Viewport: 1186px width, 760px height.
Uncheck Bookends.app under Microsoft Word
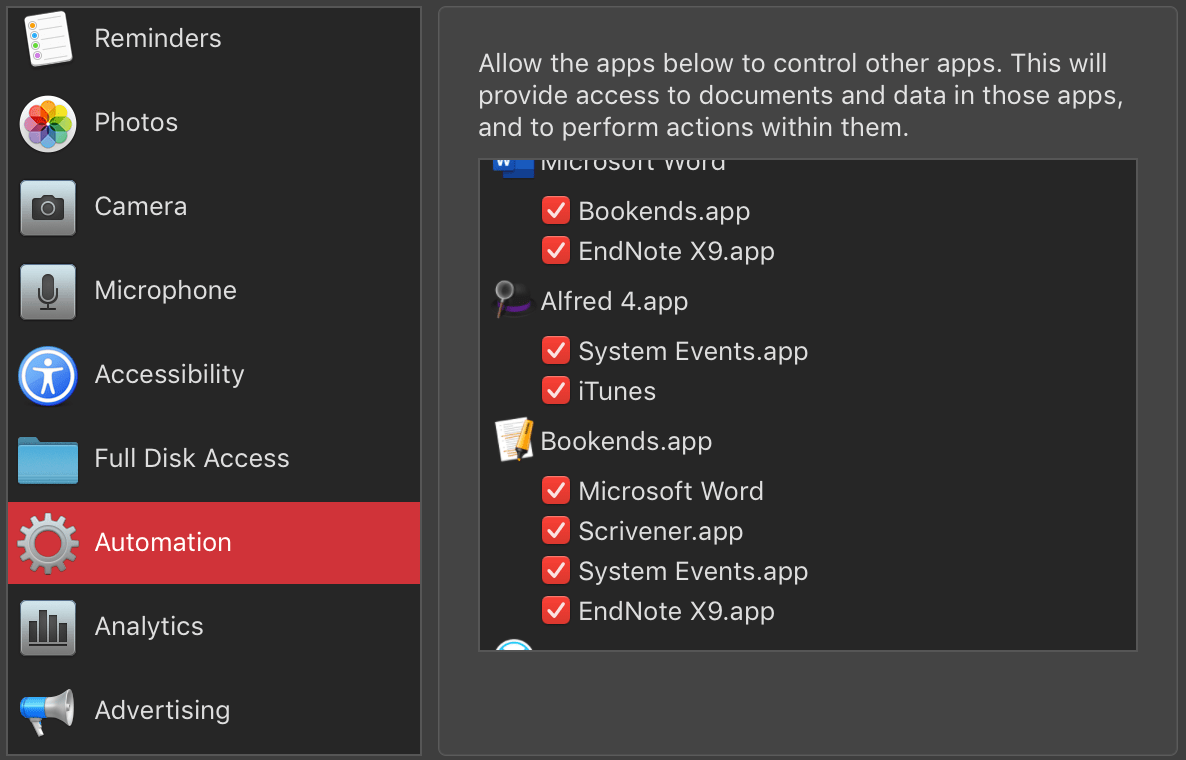pyautogui.click(x=556, y=210)
